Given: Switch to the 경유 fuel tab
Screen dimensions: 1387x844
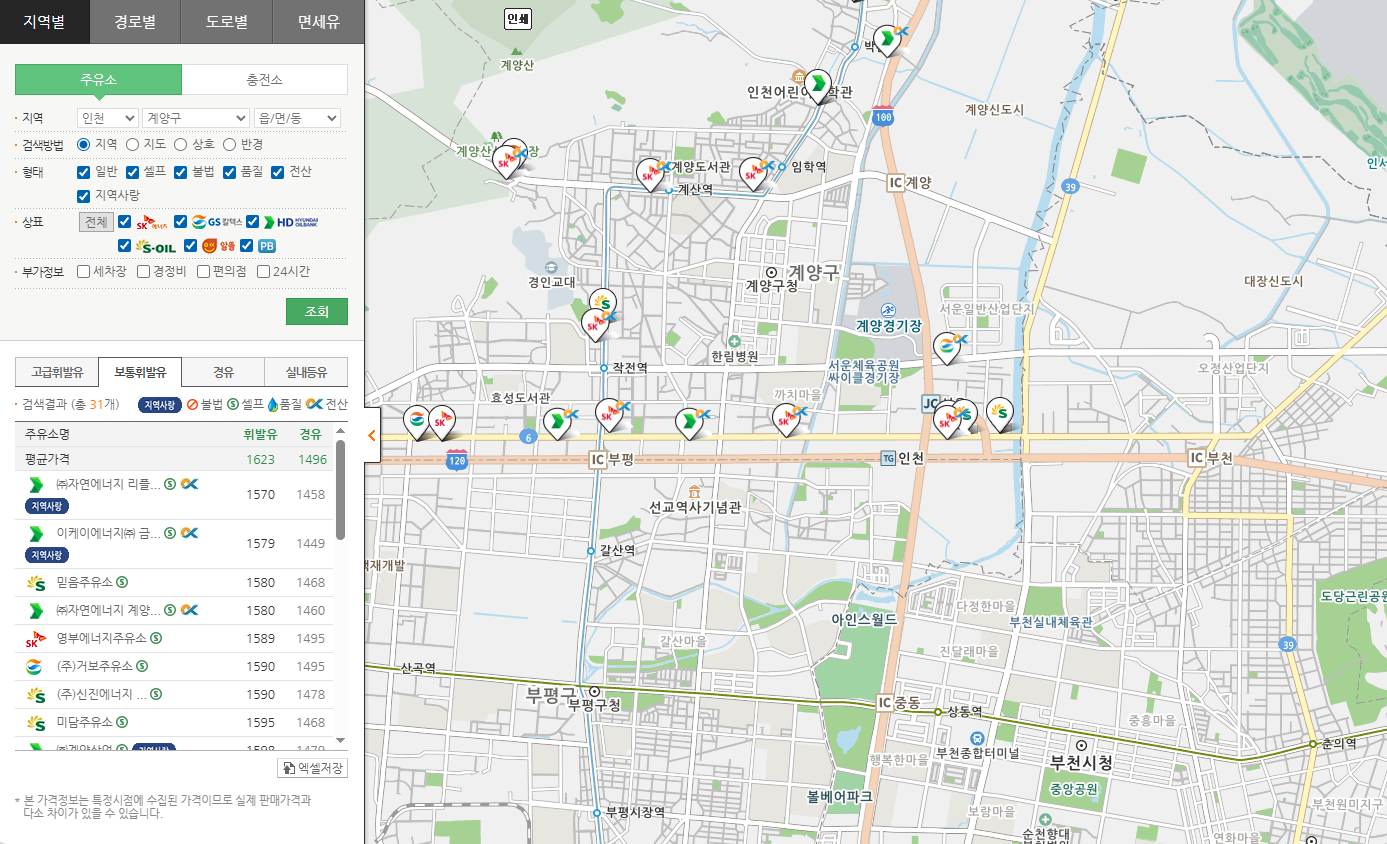Looking at the screenshot, I should [223, 372].
